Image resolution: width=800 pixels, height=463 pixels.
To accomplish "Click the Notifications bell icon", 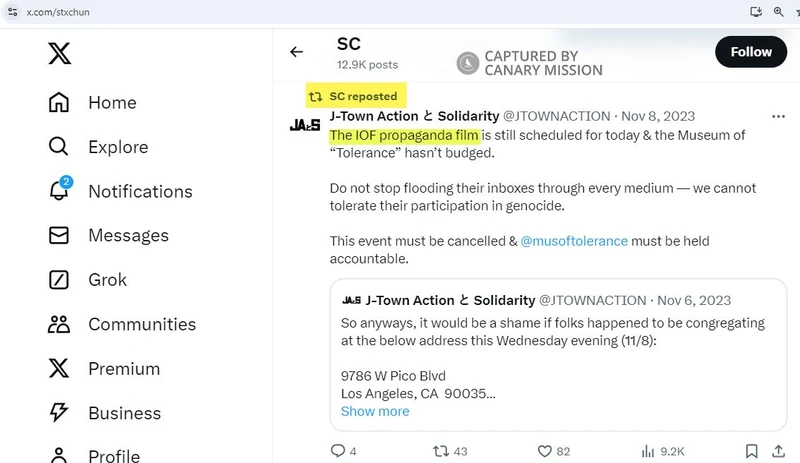I will [60, 191].
